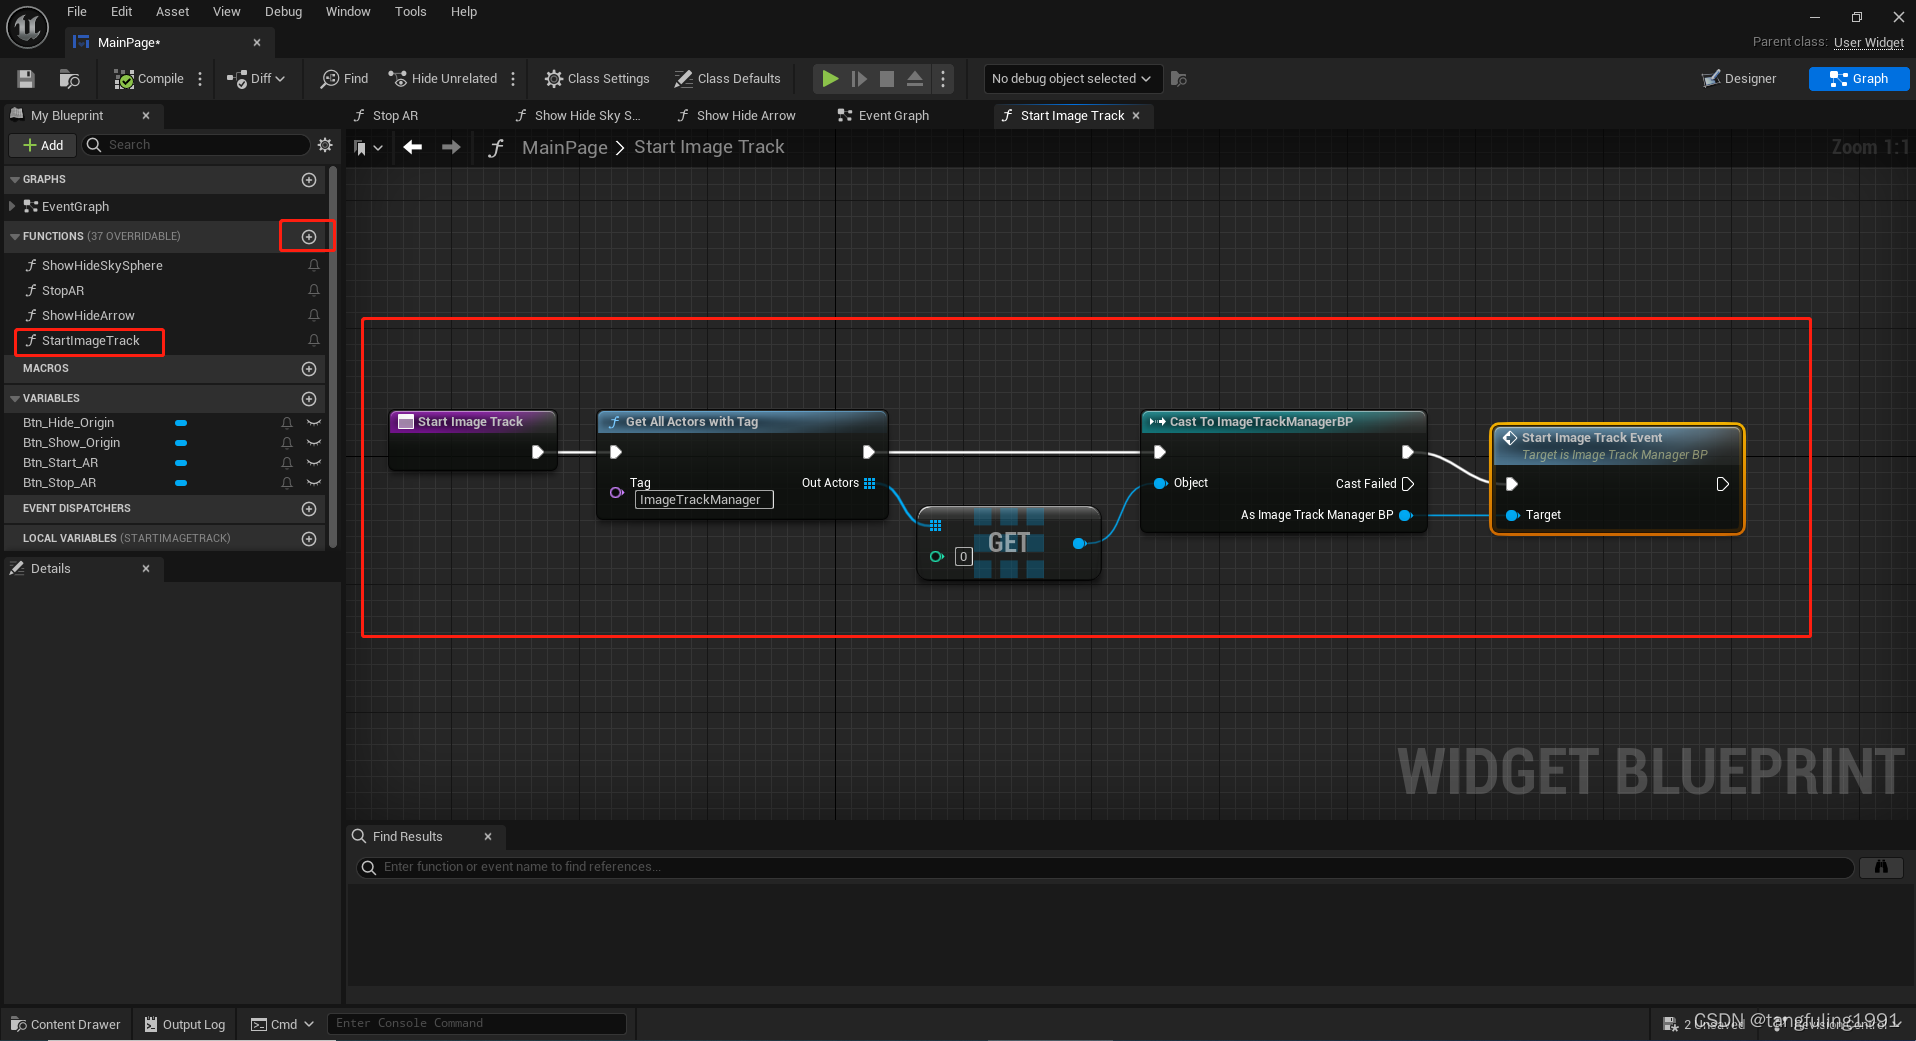The image size is (1916, 1041).
Task: Select the StopAR function
Action: tap(63, 291)
